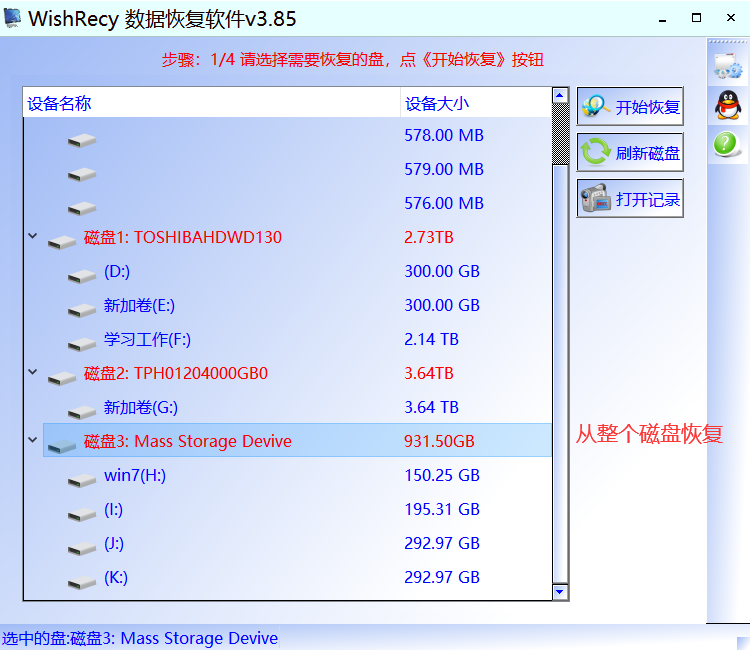
Task: Click the WishRecy app icon in title bar
Action: click(x=12, y=18)
